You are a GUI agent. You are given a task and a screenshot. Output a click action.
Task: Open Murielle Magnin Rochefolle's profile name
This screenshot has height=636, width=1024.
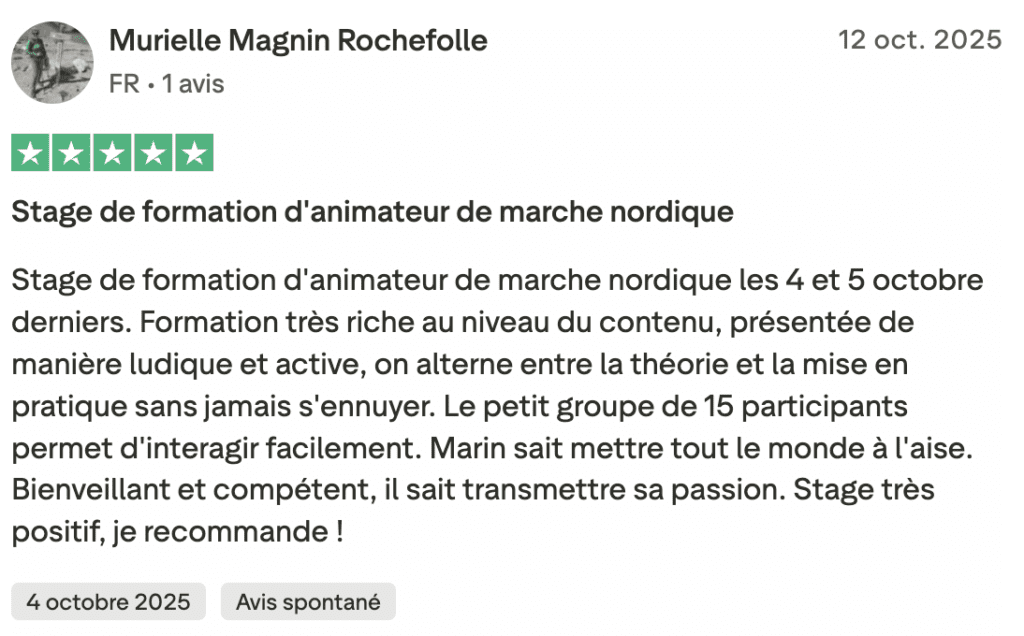(298, 41)
